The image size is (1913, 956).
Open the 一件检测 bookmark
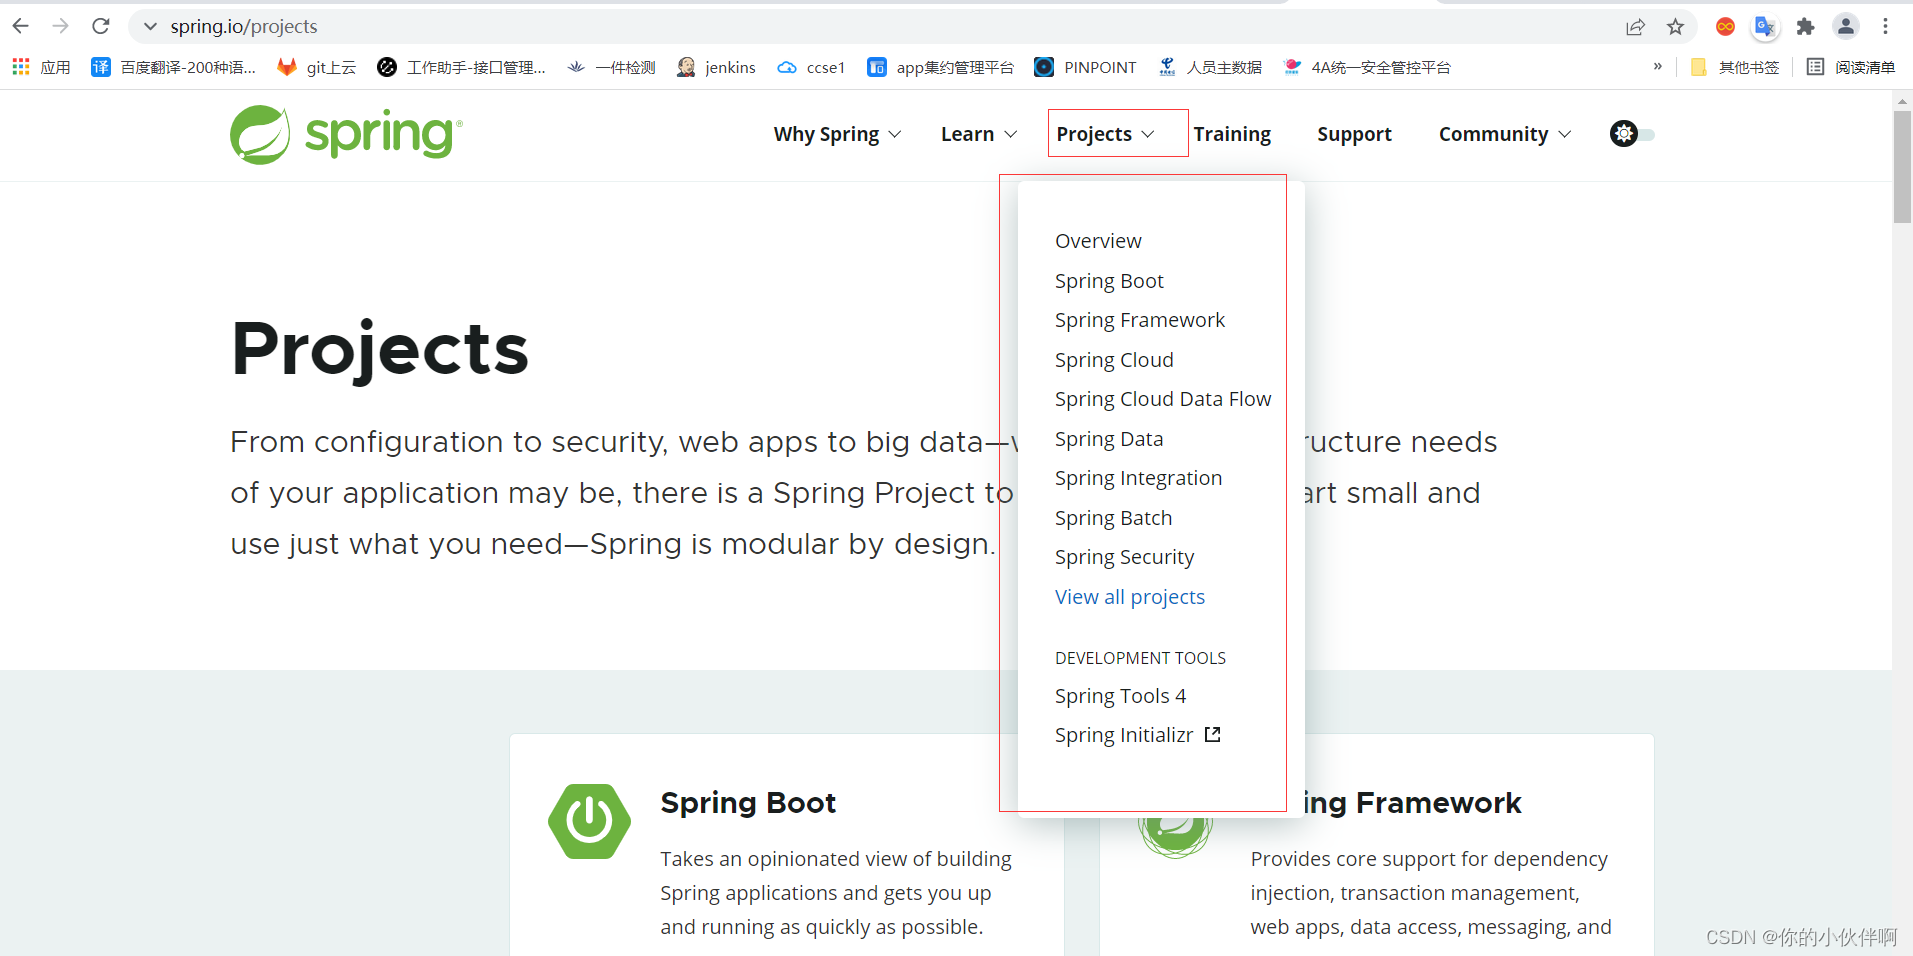pyautogui.click(x=611, y=67)
